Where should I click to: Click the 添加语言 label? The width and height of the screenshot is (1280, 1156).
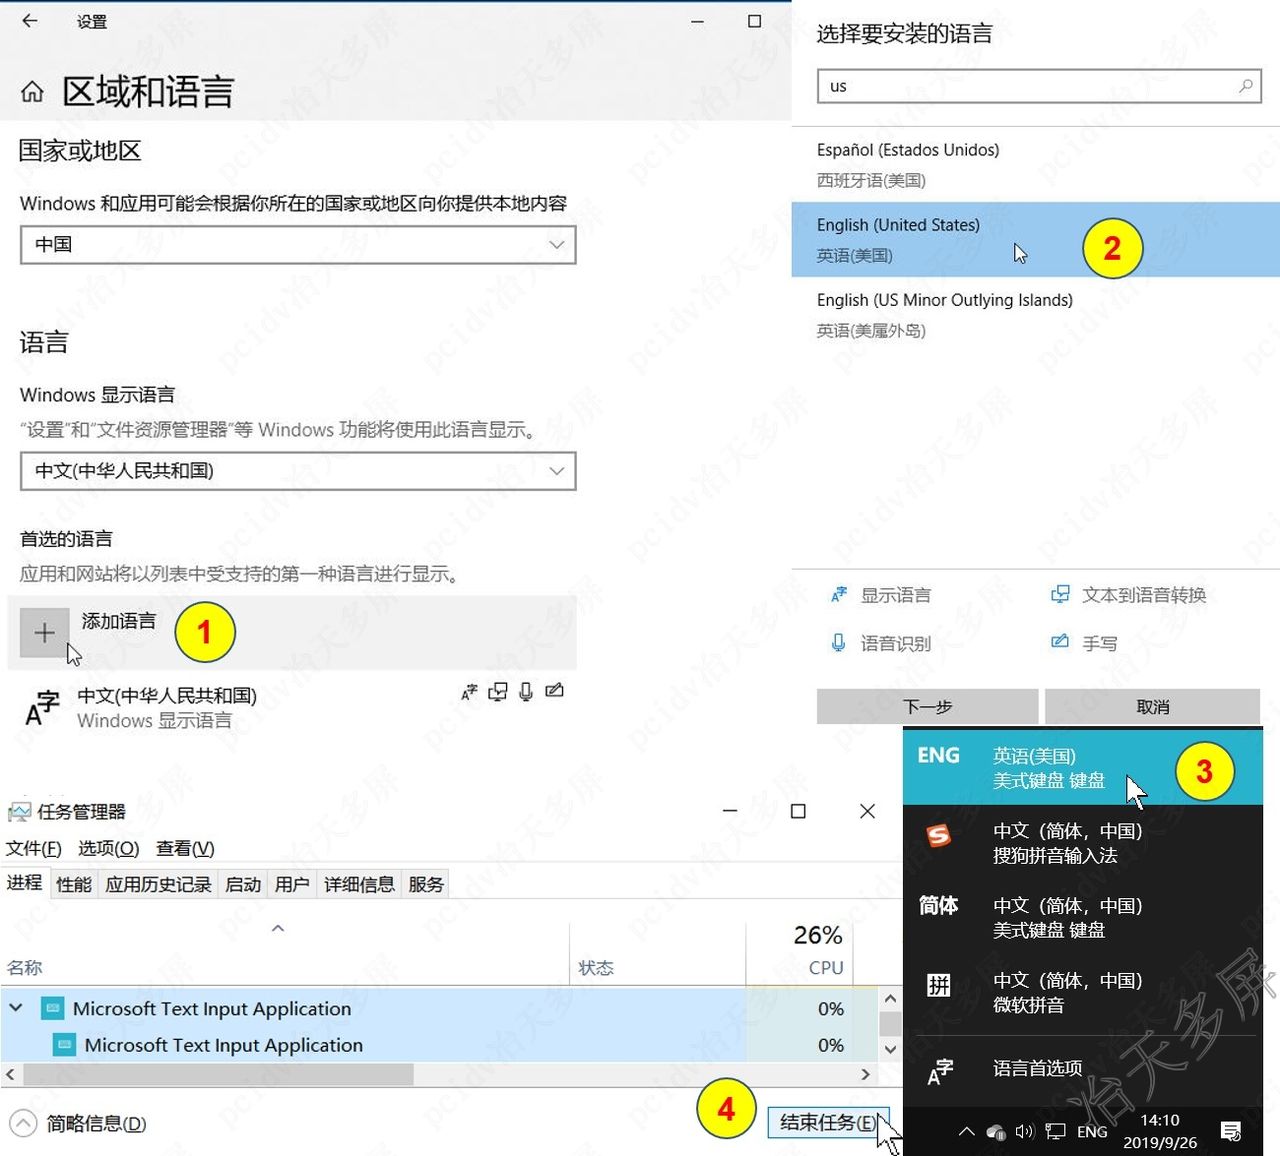[x=119, y=622]
